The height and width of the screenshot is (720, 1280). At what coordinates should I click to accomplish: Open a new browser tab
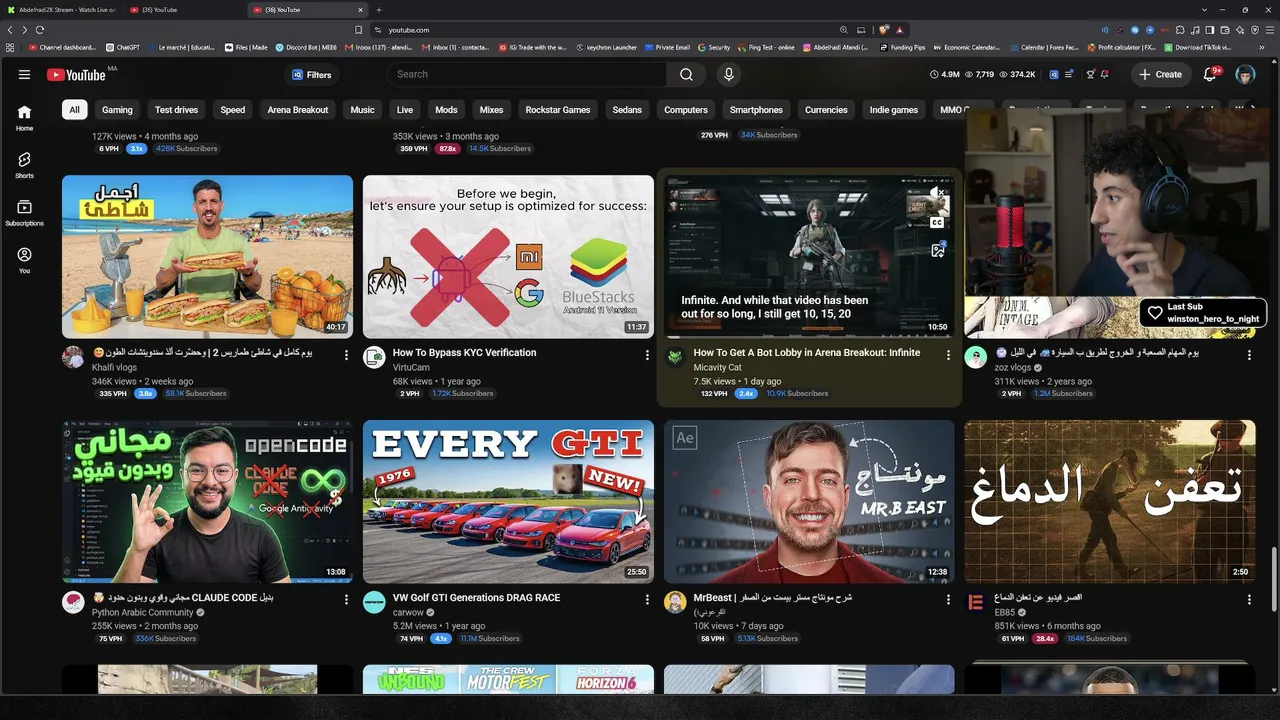click(379, 10)
